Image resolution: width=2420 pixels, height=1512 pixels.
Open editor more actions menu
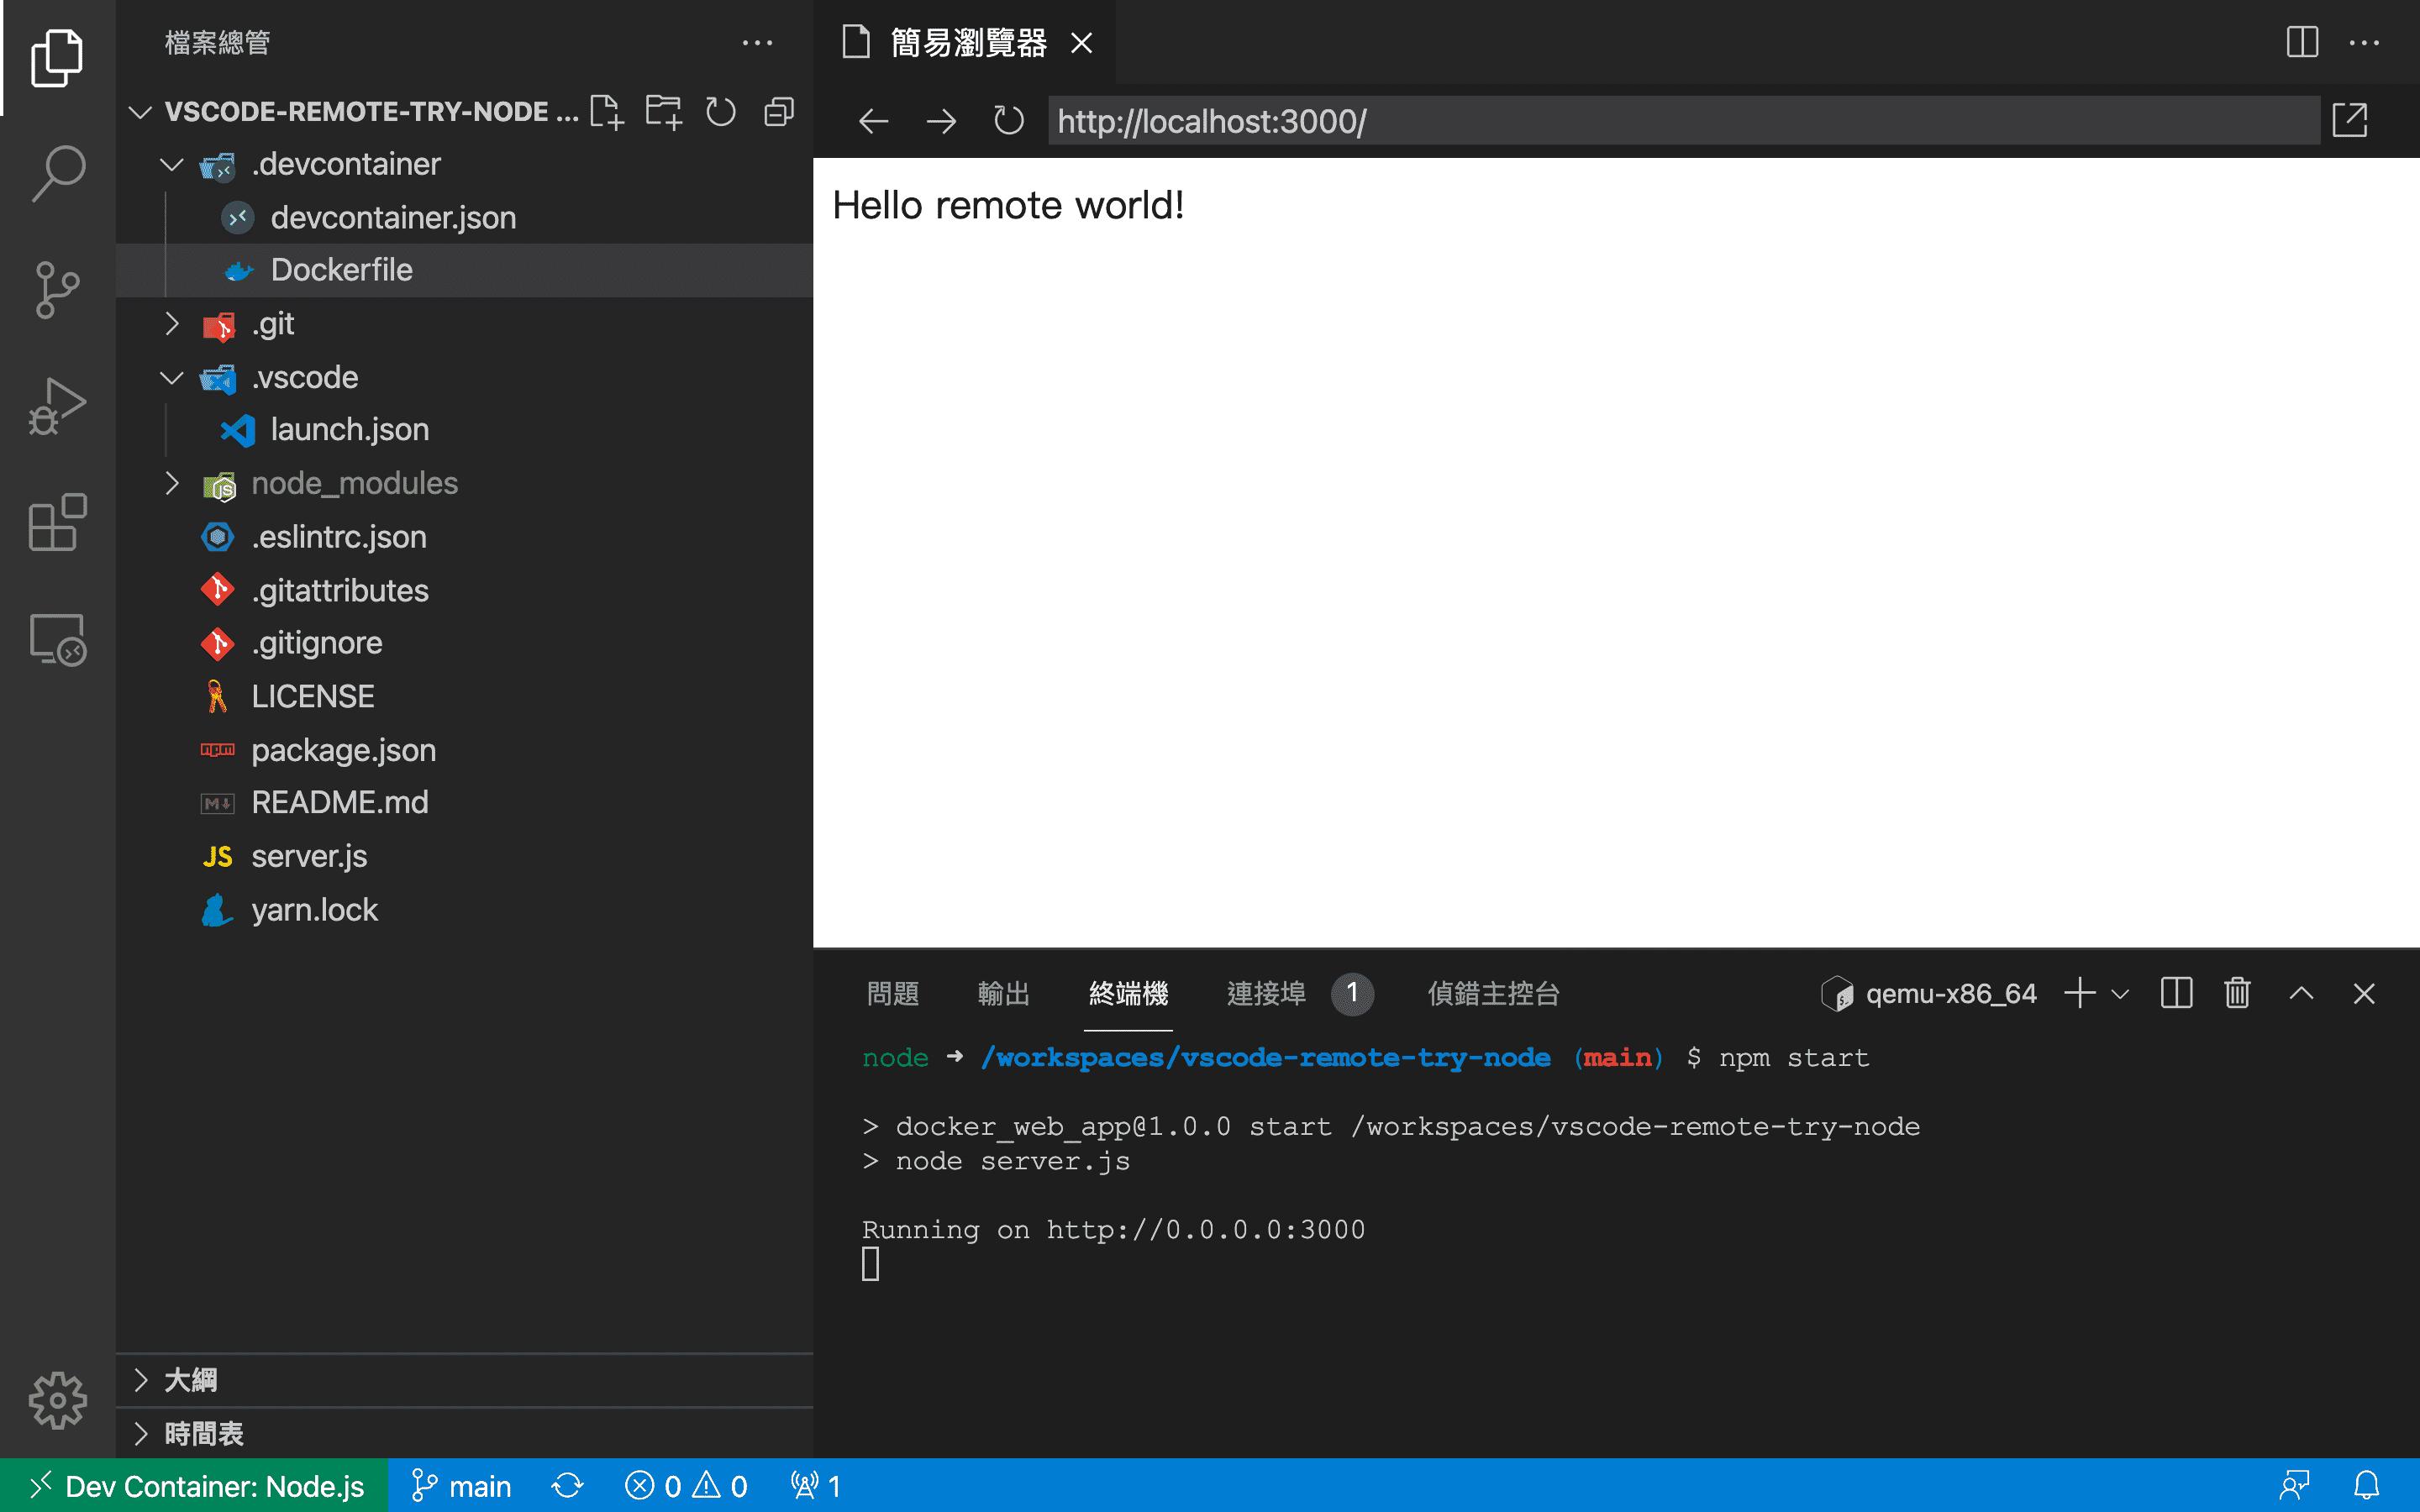point(2364,42)
